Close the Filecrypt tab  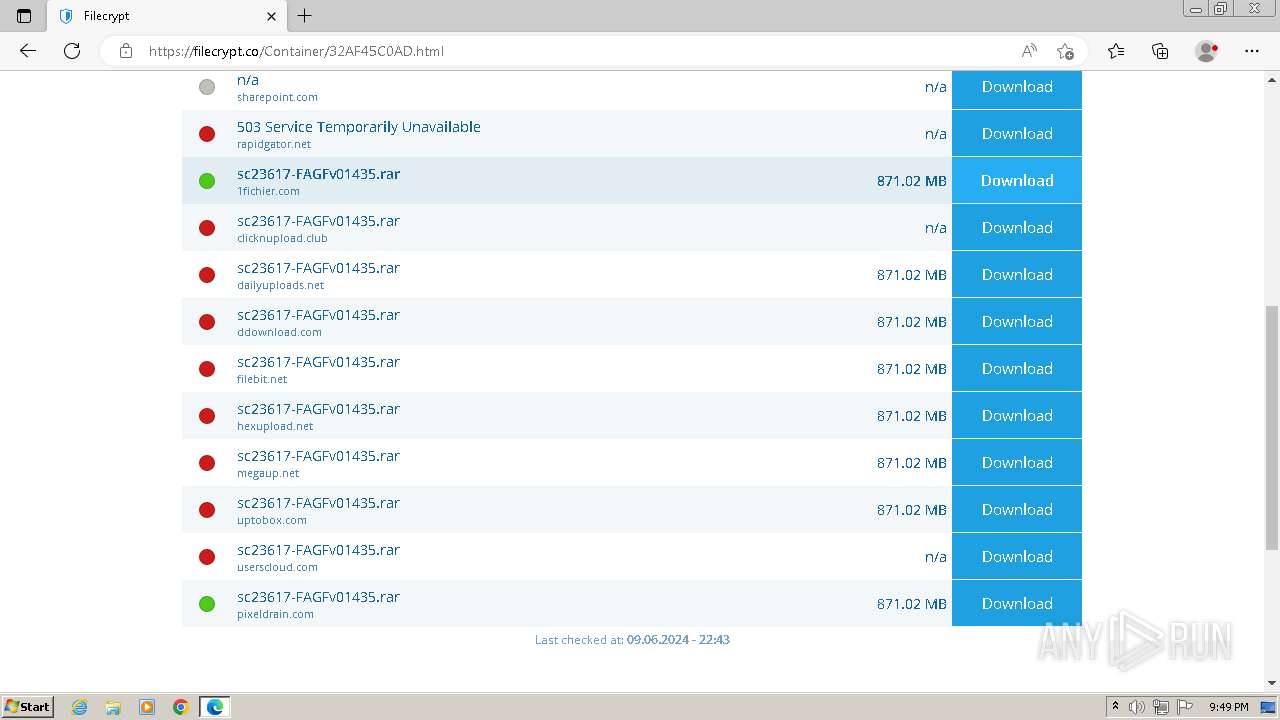[272, 16]
